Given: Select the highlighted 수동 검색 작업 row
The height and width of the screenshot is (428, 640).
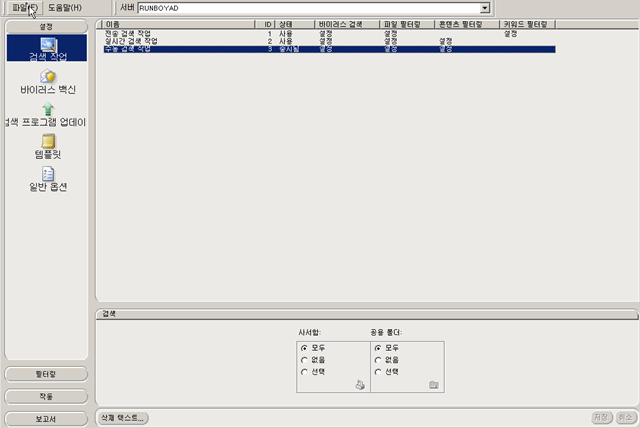Looking at the screenshot, I should 329,49.
